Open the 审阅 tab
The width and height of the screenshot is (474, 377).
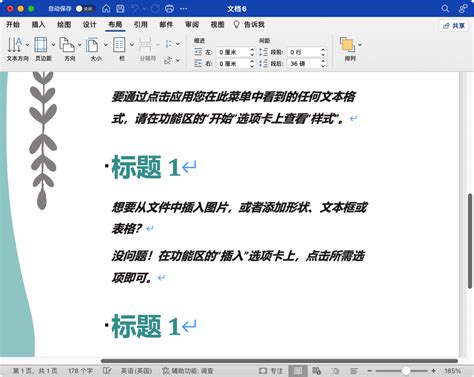192,25
